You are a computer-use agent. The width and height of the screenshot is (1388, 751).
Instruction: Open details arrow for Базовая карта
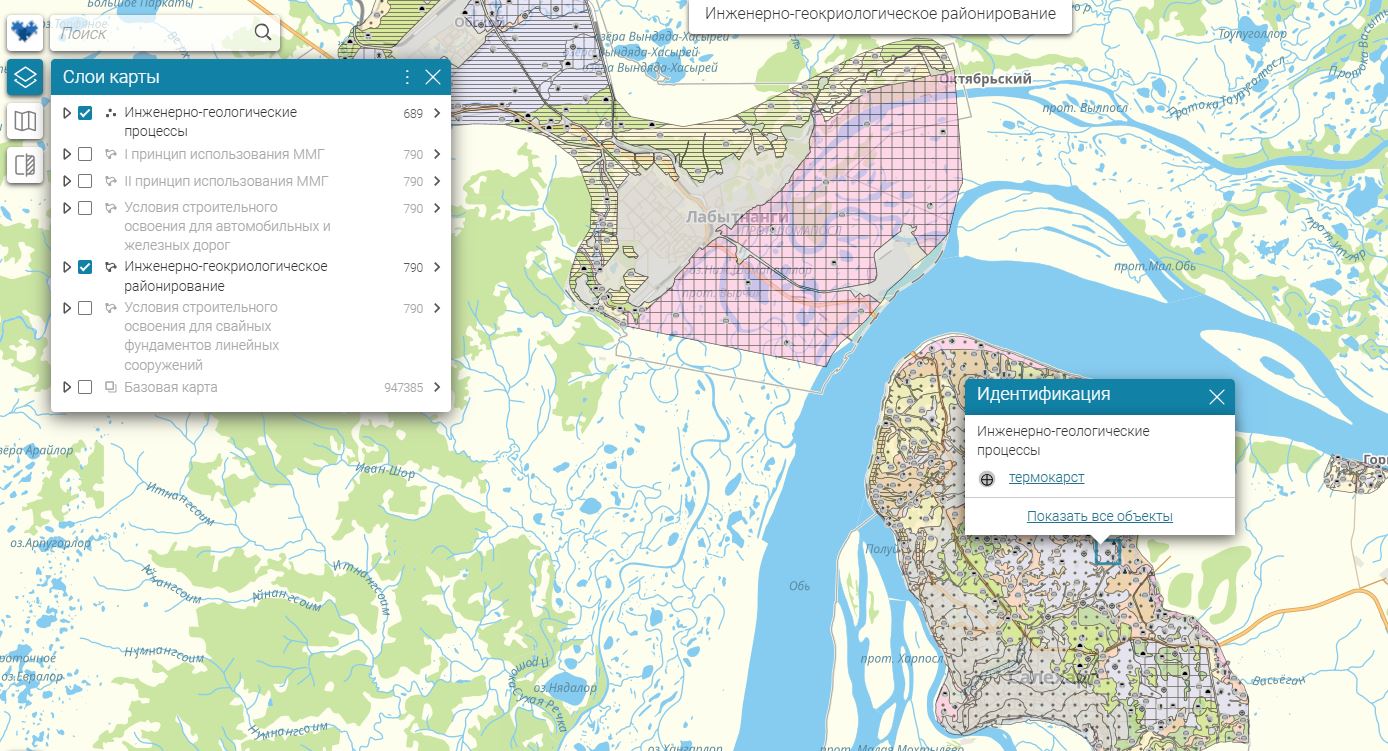(x=437, y=387)
